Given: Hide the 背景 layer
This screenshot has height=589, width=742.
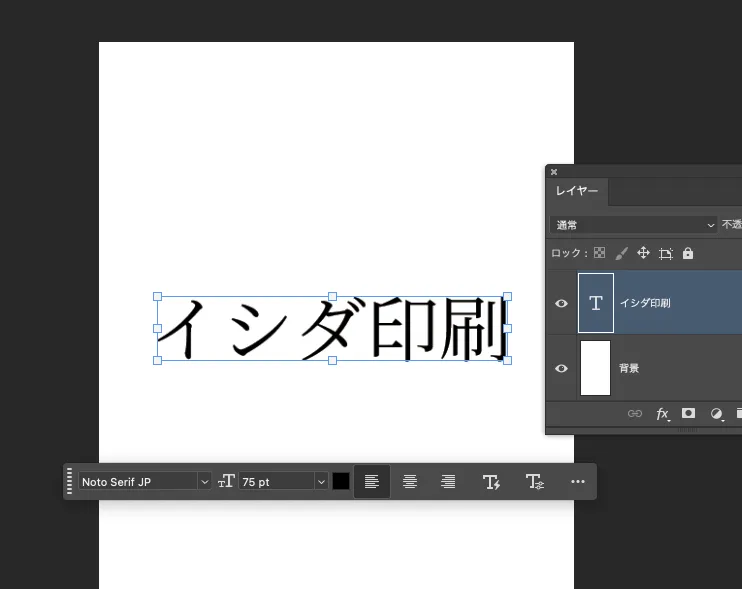Looking at the screenshot, I should (561, 368).
